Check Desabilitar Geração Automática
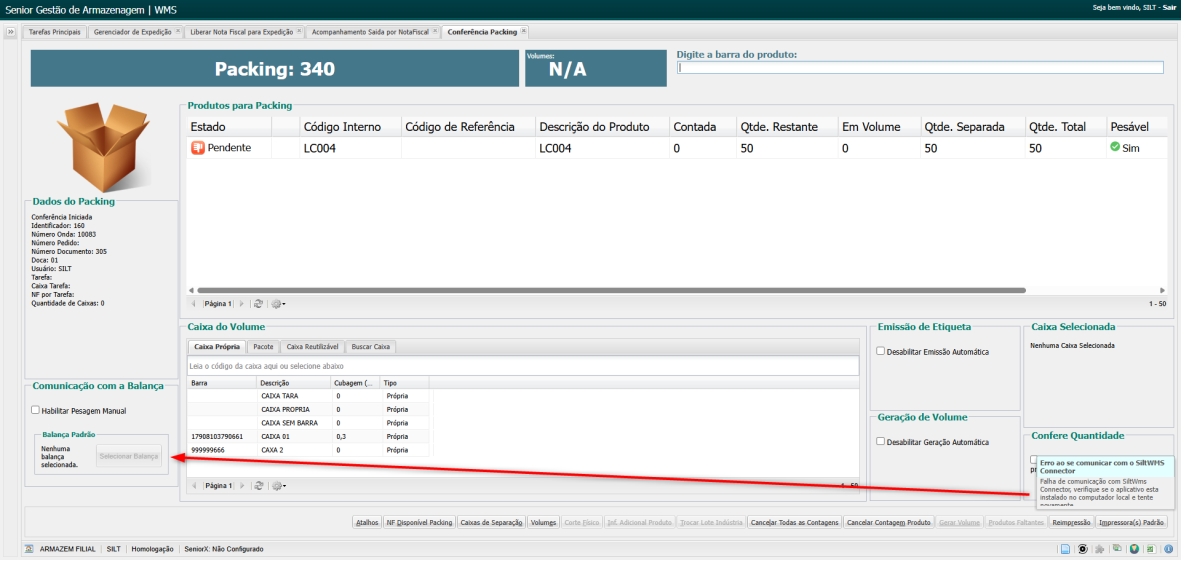Viewport: 1191px width, 570px height. pos(880,442)
